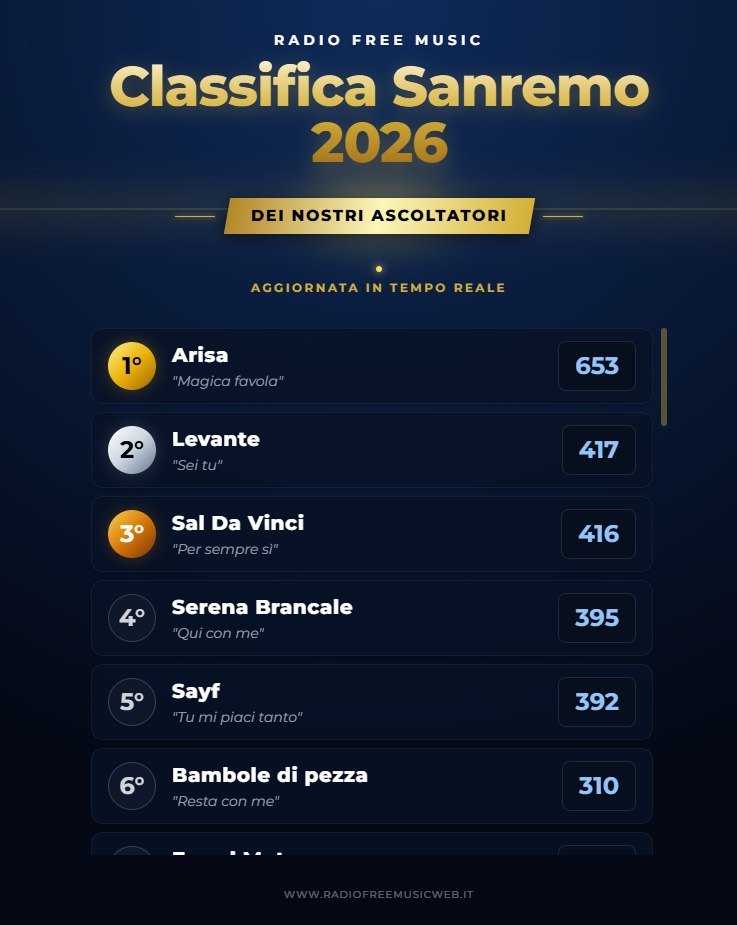
Task: Select the "Per sempre sì" song title
Action: point(225,549)
